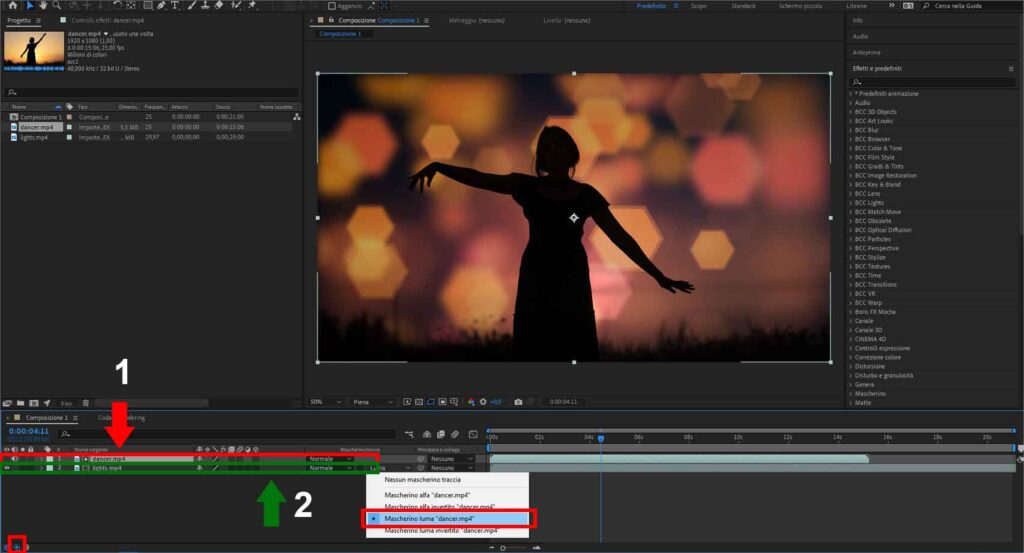
Task: Open the 50% magnification dropdown
Action: pyautogui.click(x=325, y=402)
